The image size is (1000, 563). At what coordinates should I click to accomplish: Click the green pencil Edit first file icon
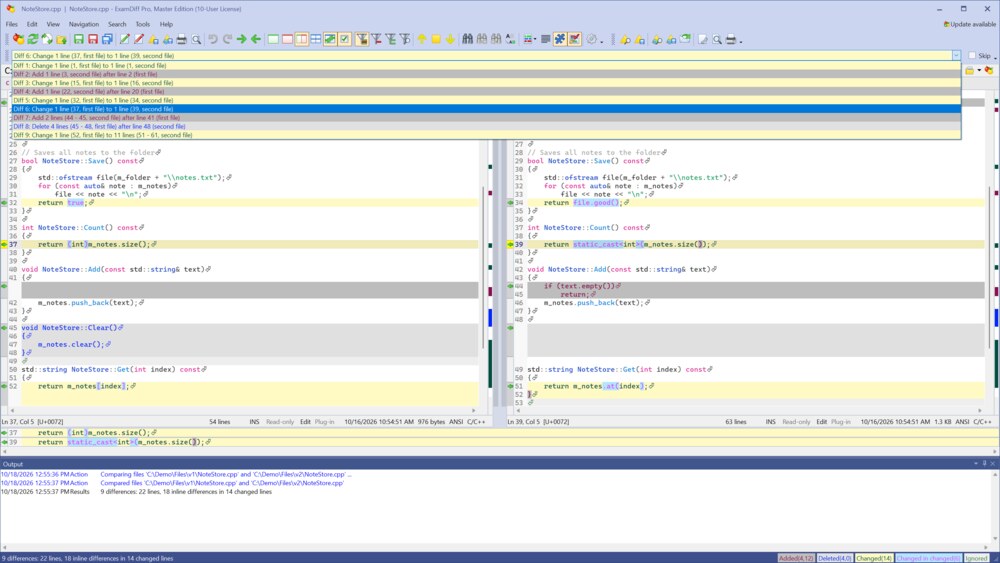point(124,40)
